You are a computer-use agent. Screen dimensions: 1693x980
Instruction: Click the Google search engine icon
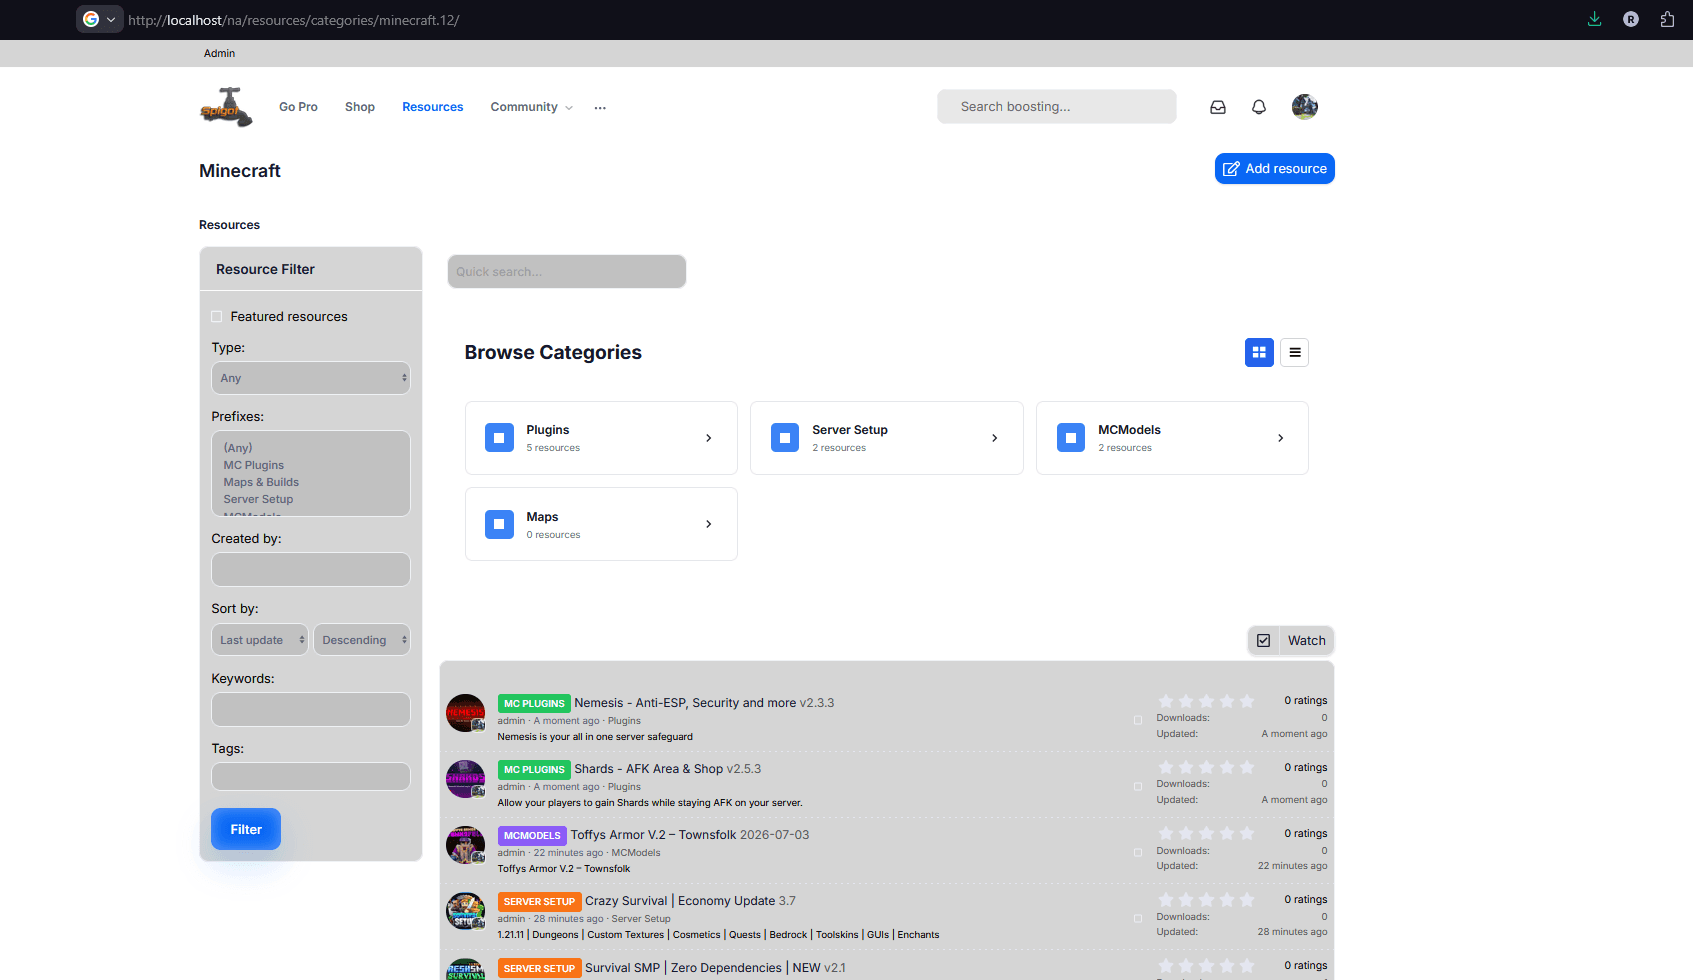pos(91,19)
